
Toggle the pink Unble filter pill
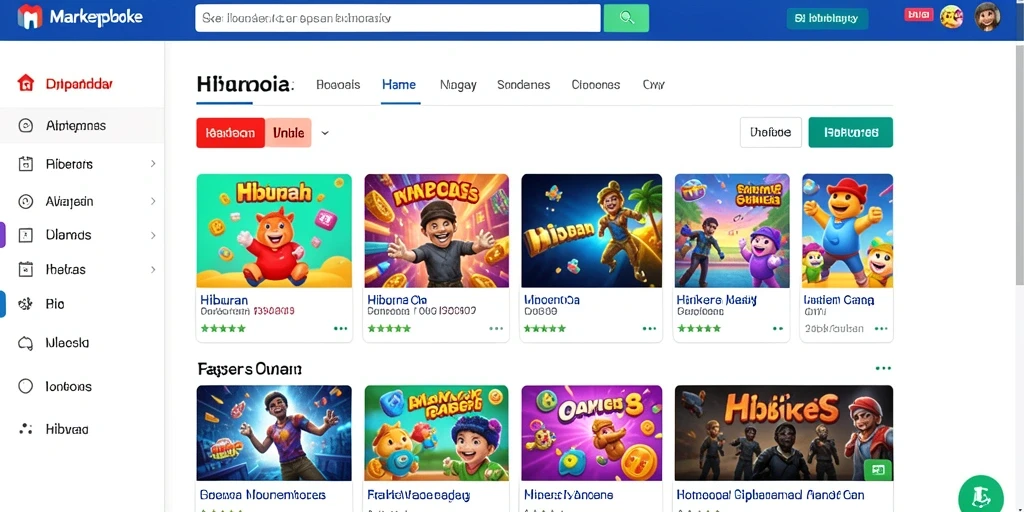tap(288, 133)
